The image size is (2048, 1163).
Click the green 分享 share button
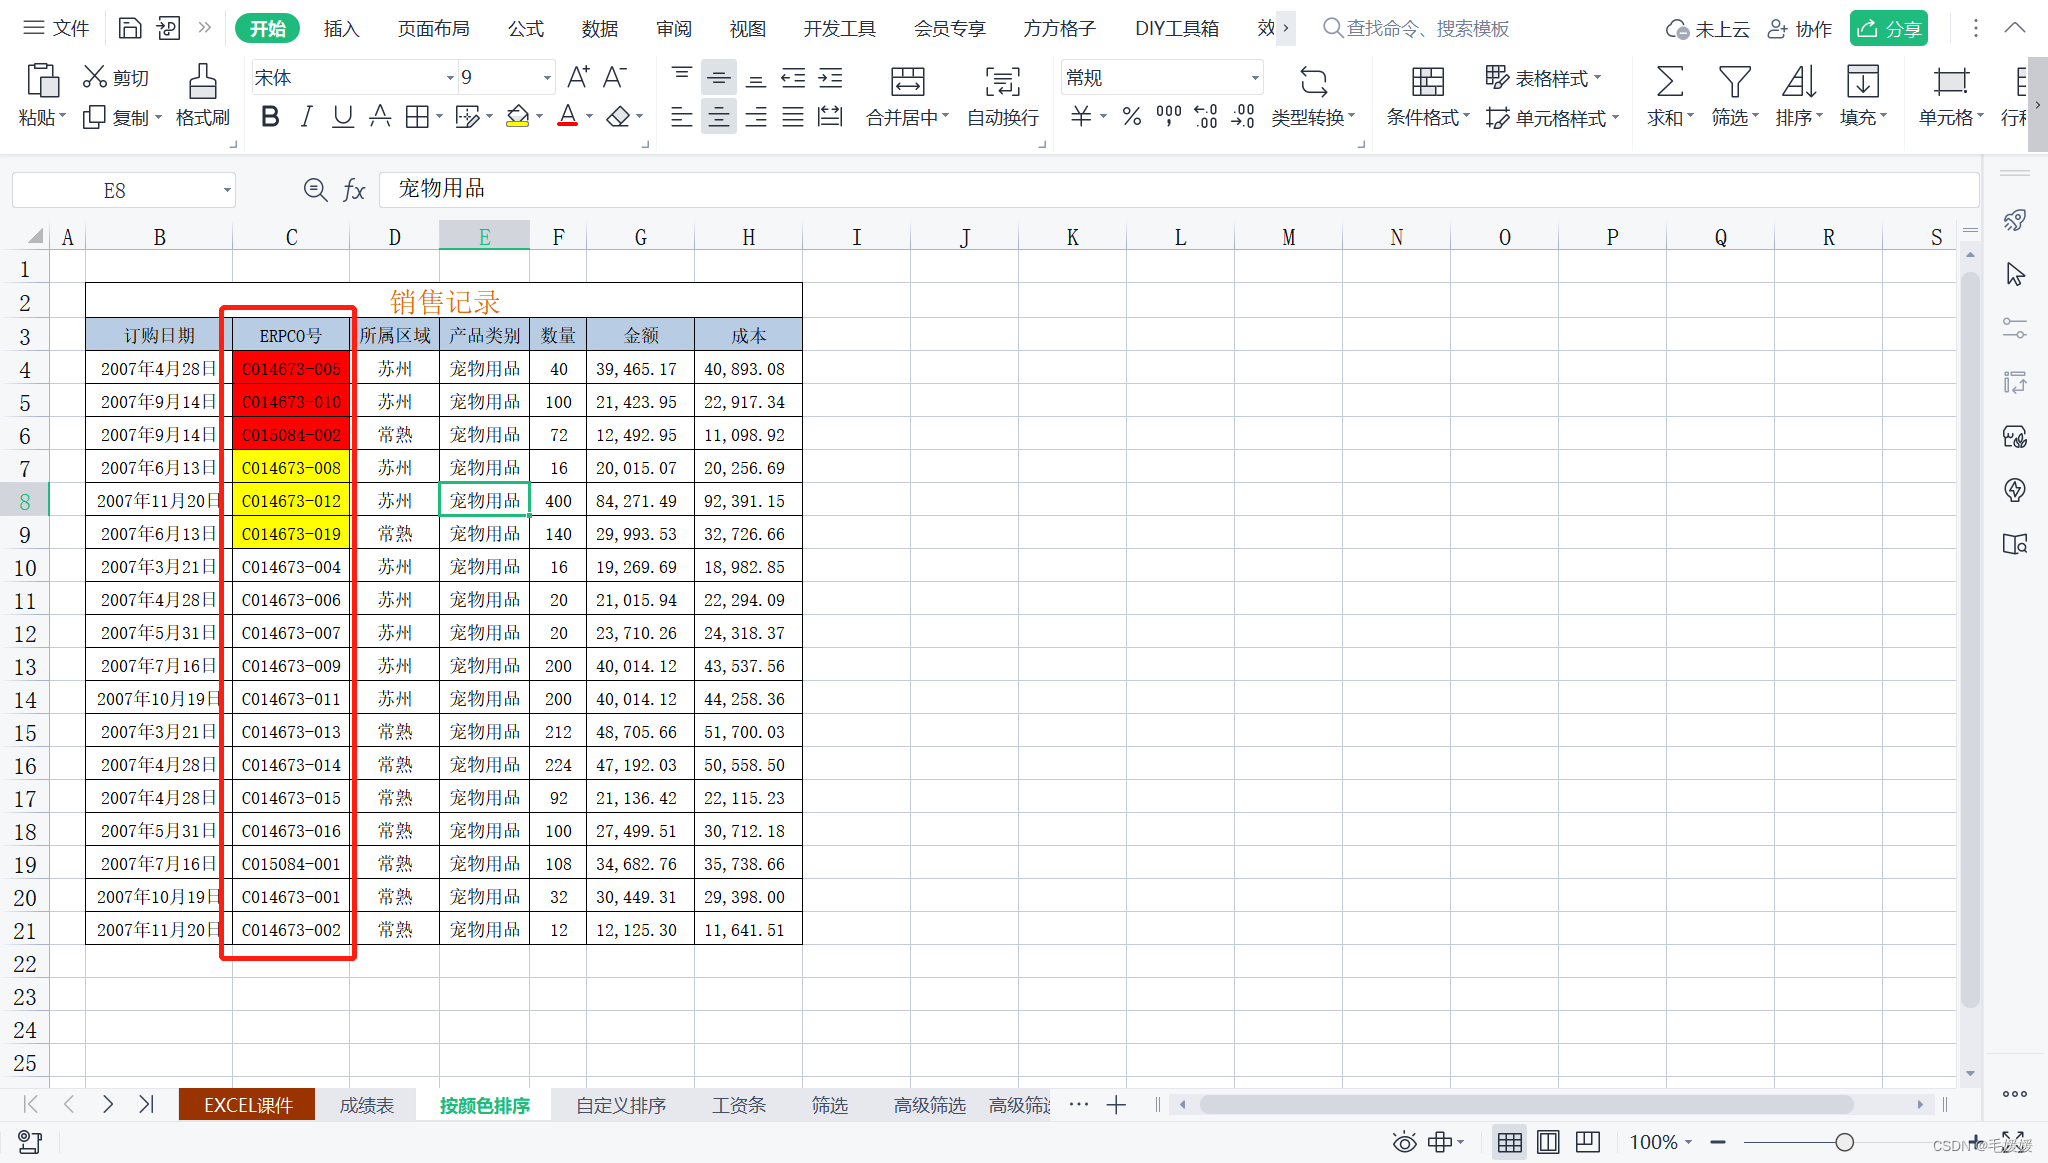pos(1888,29)
